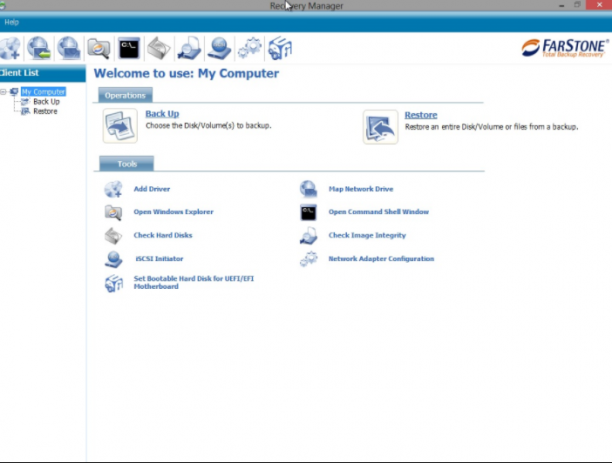Click the large Restore operation icon

click(x=380, y=127)
